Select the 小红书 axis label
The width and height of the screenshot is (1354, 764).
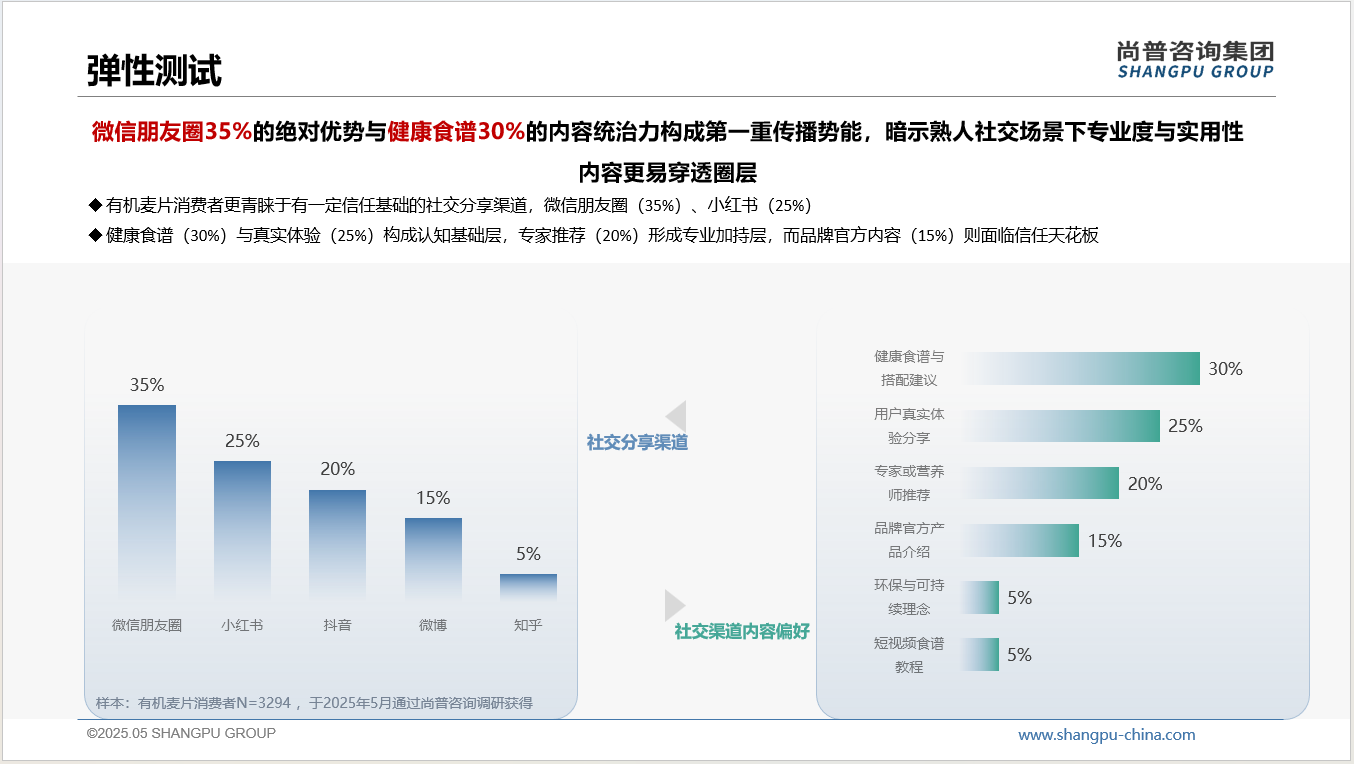click(x=242, y=625)
